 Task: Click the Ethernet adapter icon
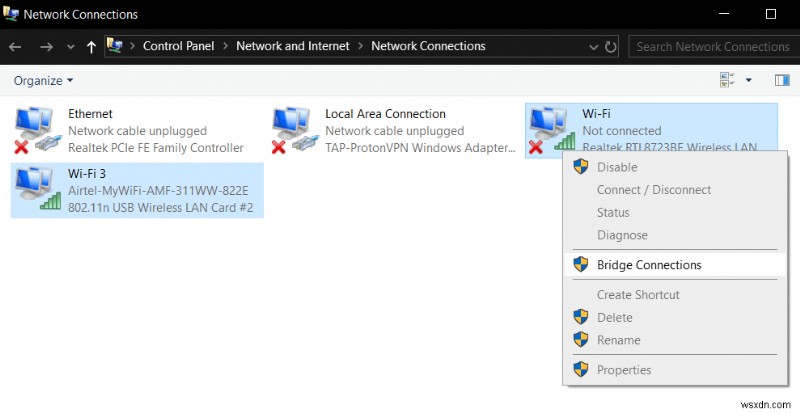tap(38, 130)
